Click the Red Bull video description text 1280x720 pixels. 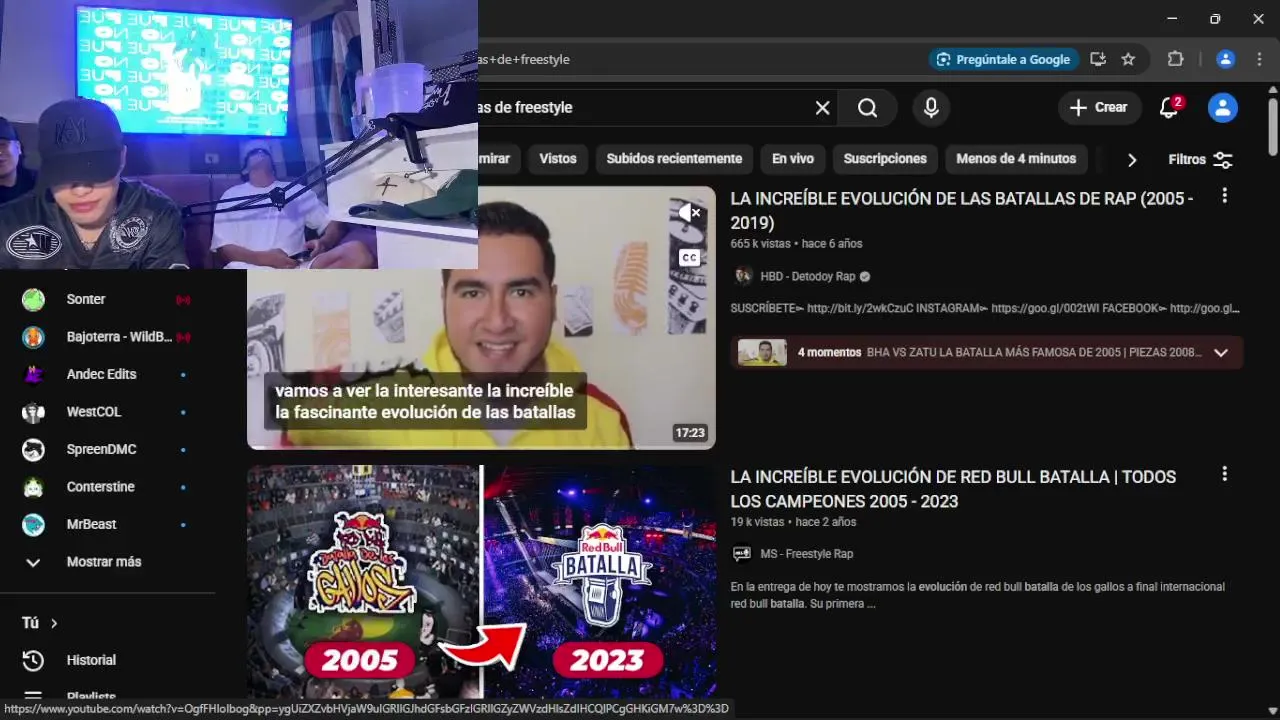(978, 595)
